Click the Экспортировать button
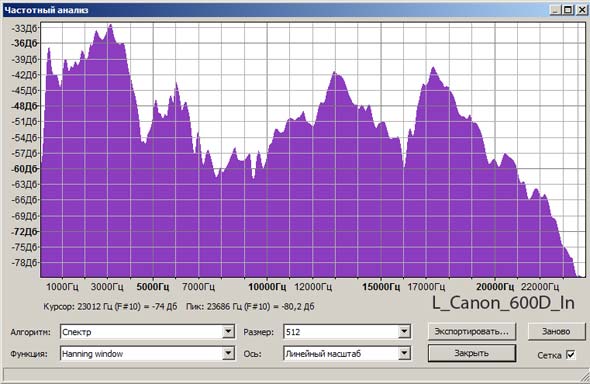 point(471,332)
